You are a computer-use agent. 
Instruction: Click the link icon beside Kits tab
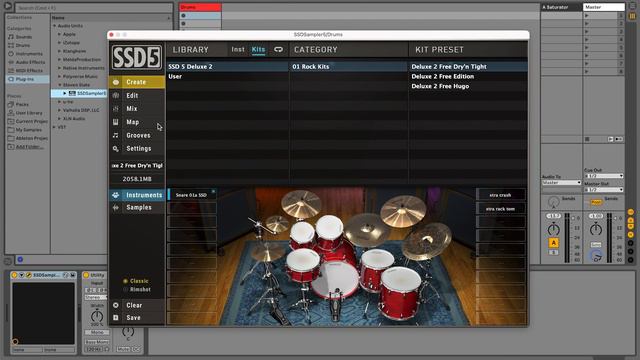(x=278, y=49)
